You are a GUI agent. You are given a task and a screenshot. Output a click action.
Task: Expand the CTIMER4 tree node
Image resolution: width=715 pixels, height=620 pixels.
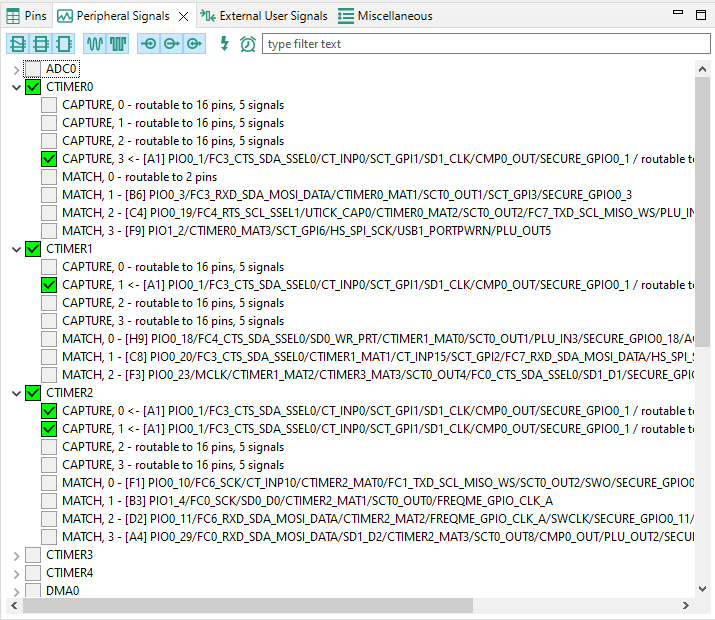16,574
